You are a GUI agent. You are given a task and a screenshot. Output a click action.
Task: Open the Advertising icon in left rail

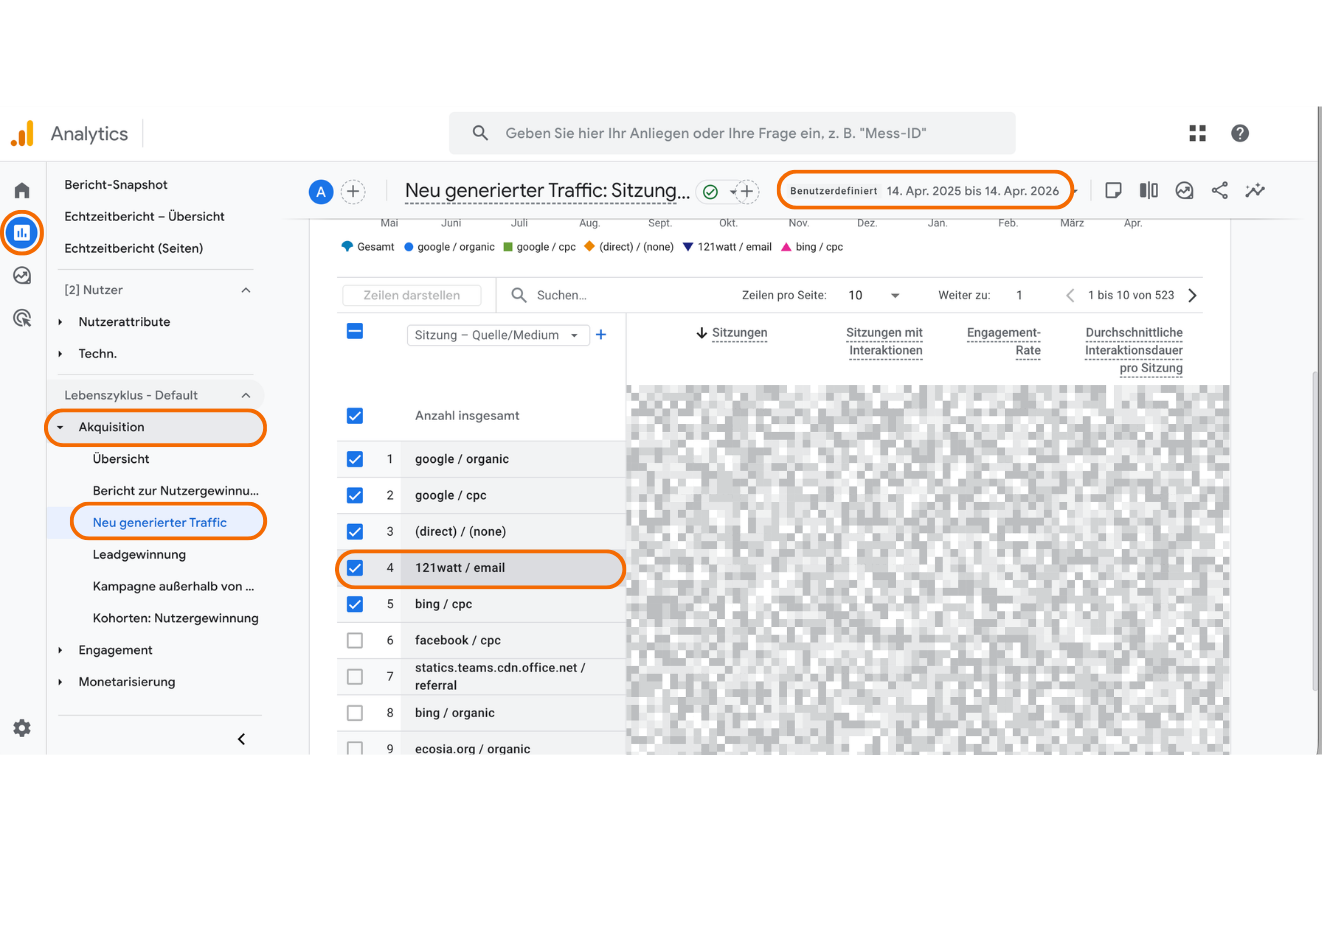(x=22, y=319)
